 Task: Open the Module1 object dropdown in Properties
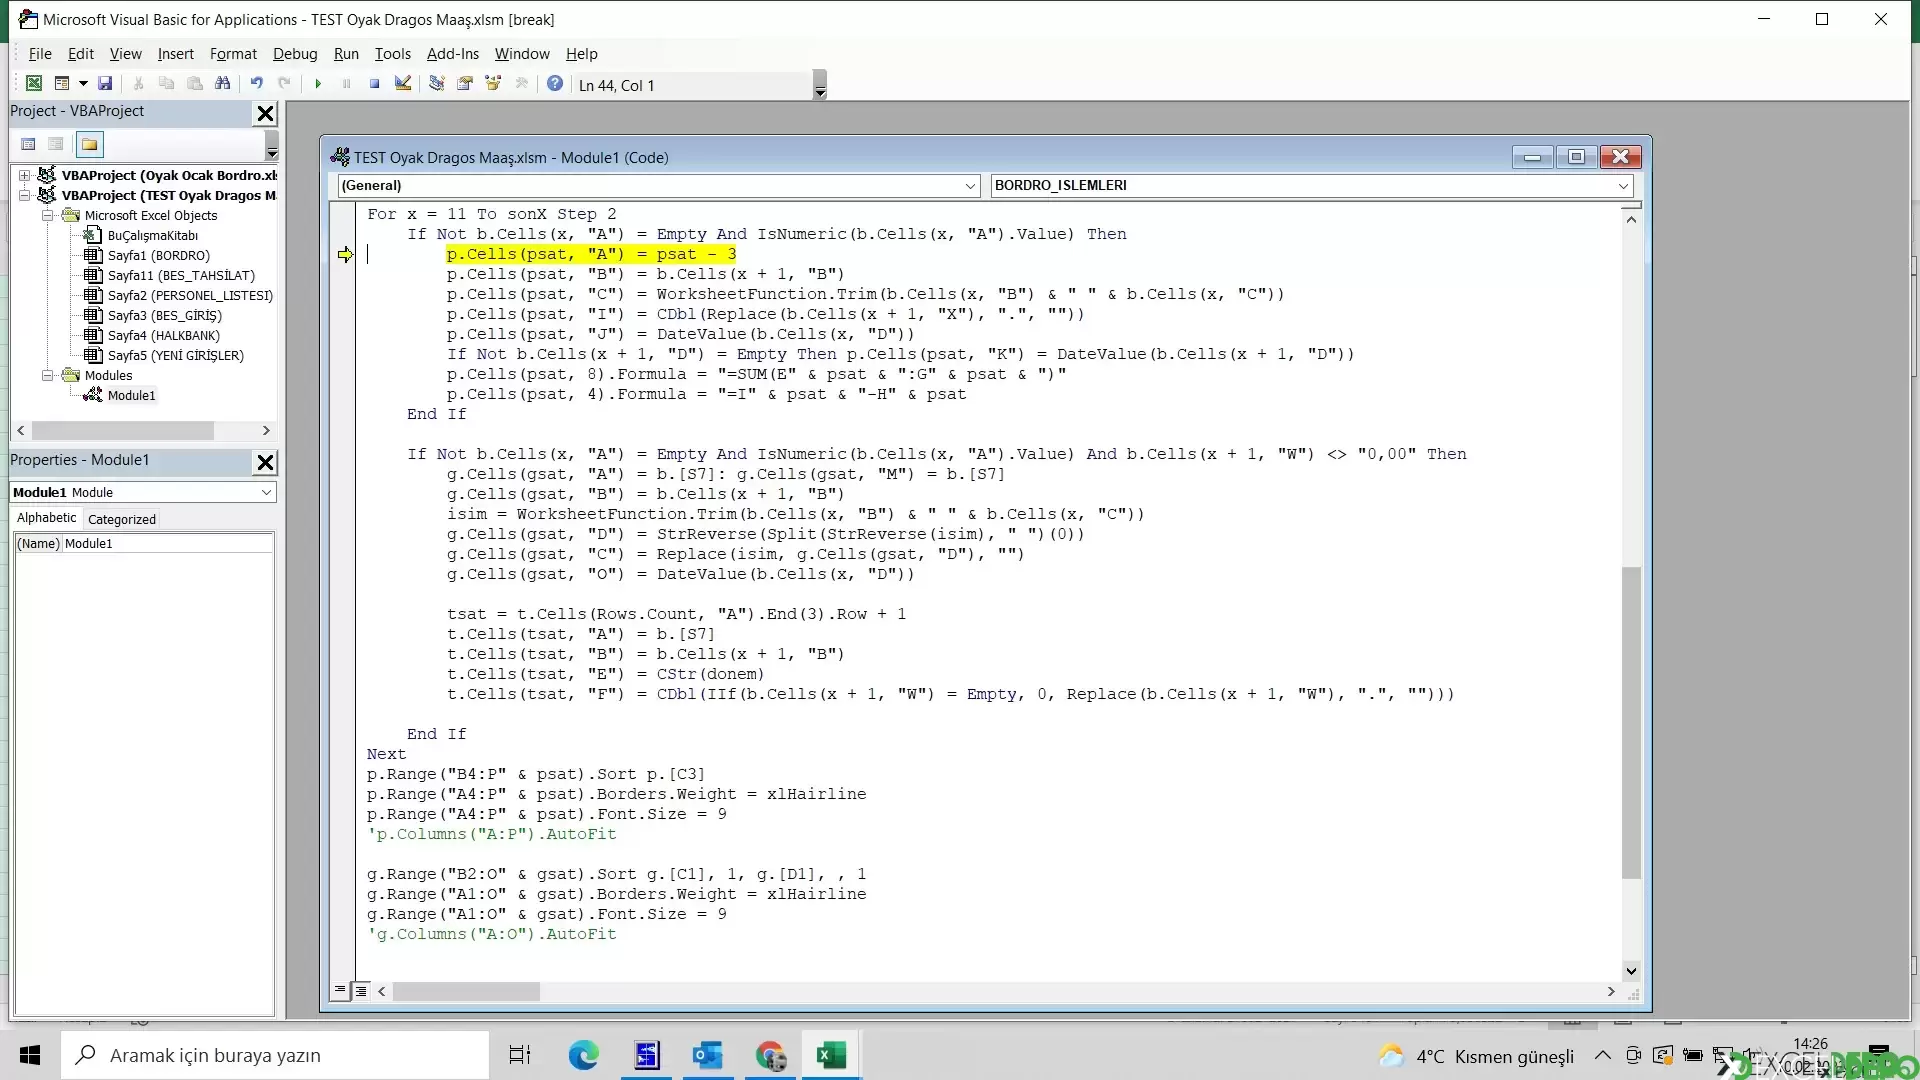[x=266, y=492]
